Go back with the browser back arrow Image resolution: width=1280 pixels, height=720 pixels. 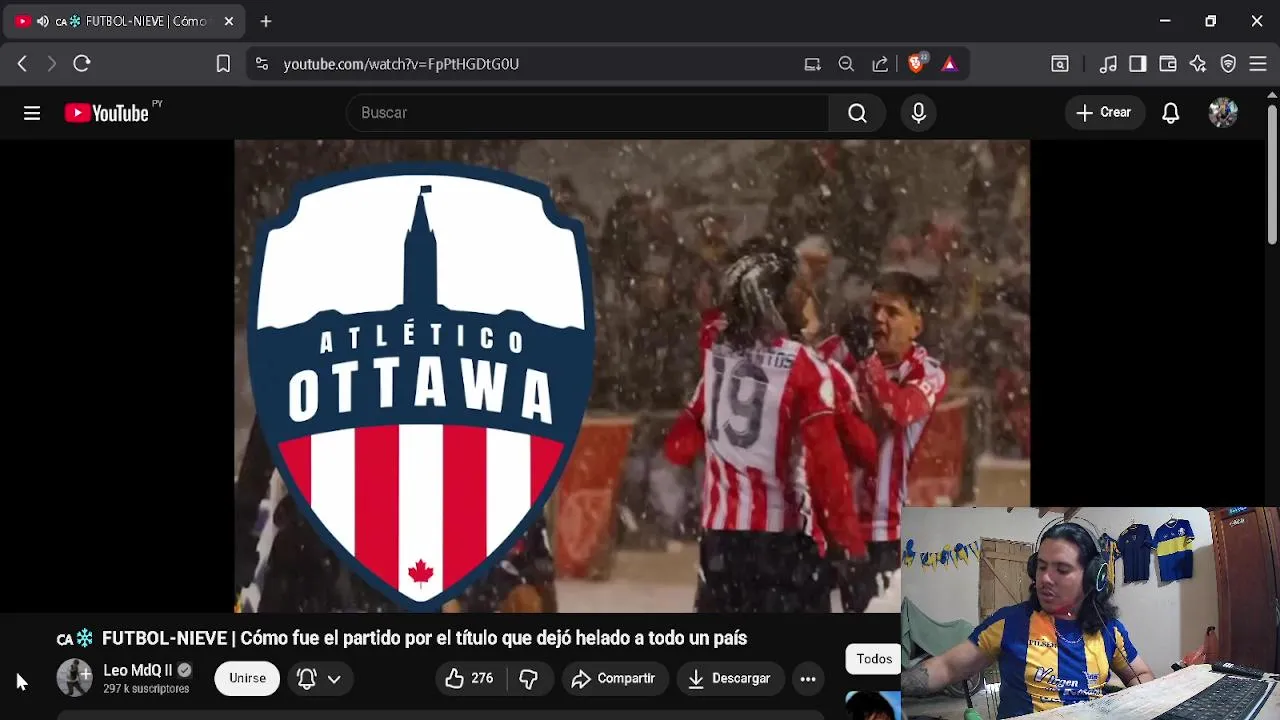[22, 64]
